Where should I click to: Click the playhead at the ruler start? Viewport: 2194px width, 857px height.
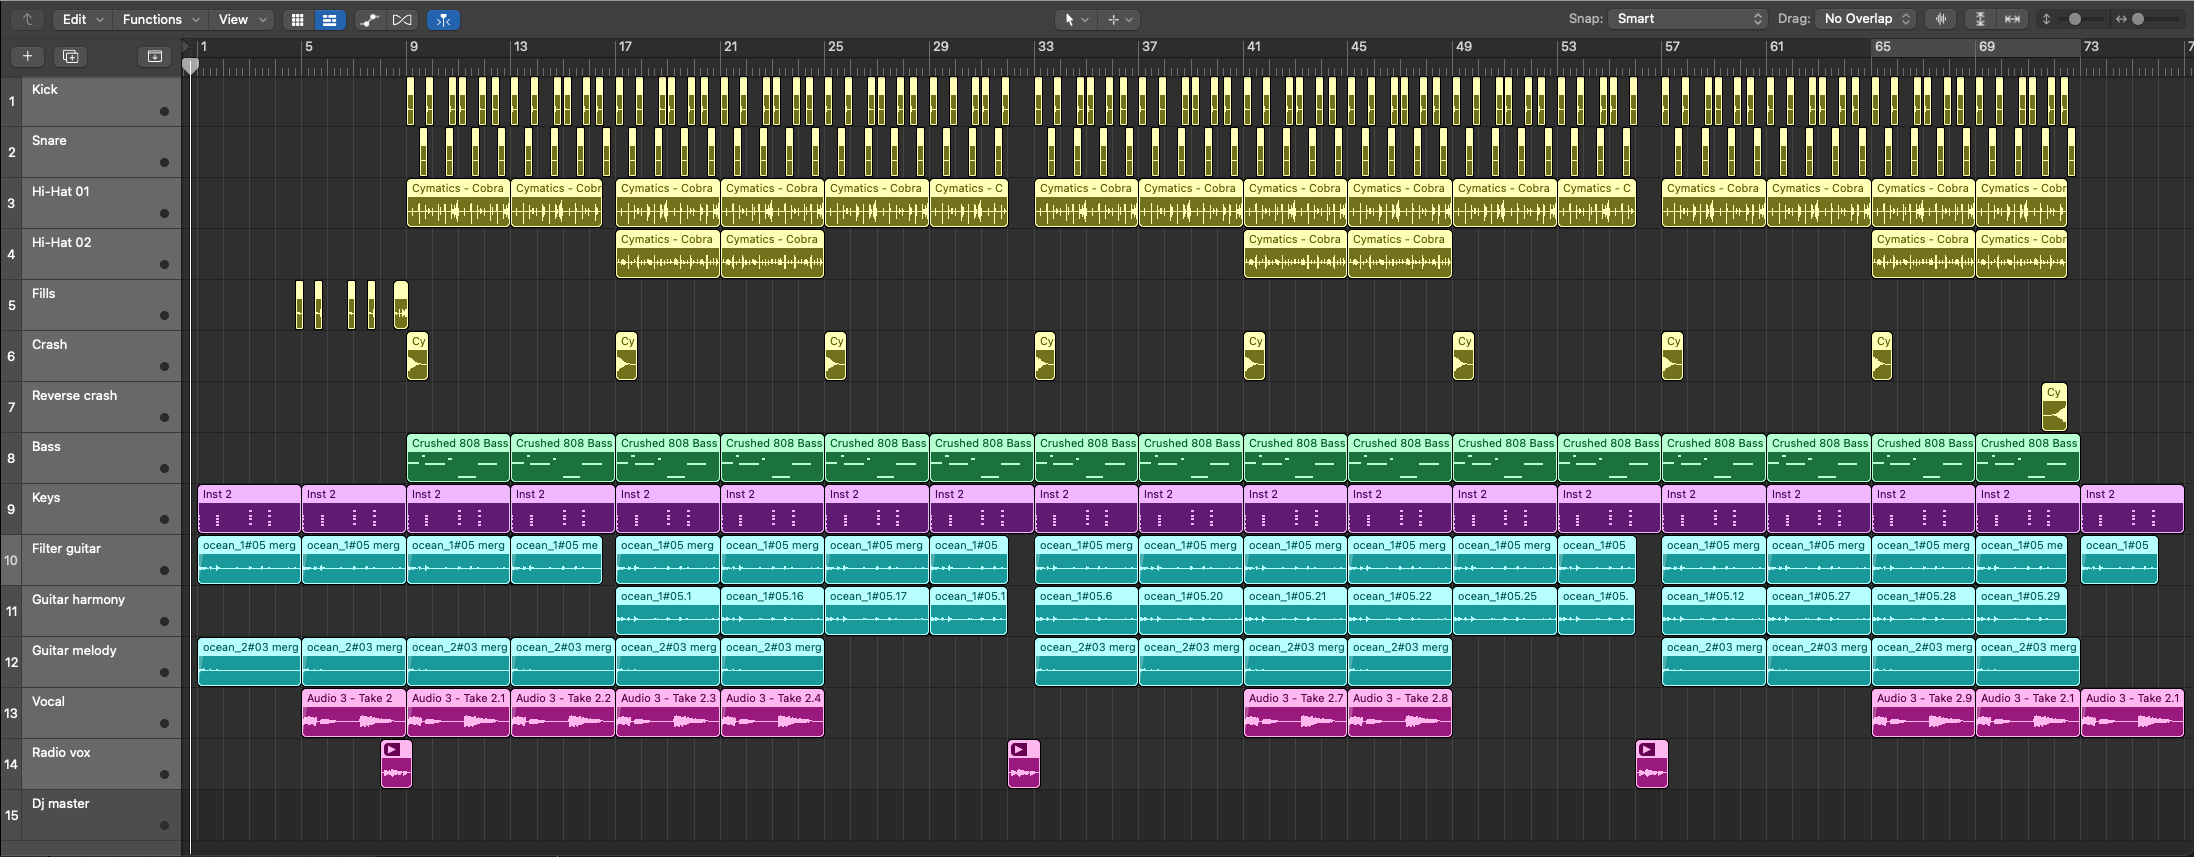tap(190, 66)
